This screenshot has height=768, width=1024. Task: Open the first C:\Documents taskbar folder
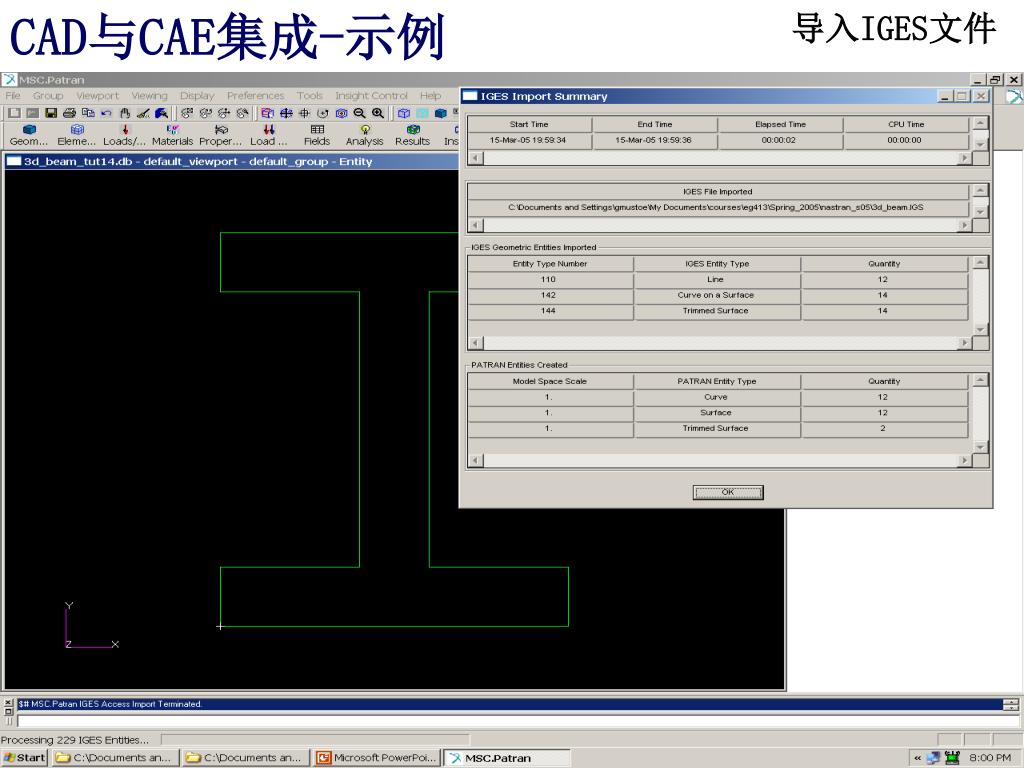(x=114, y=758)
